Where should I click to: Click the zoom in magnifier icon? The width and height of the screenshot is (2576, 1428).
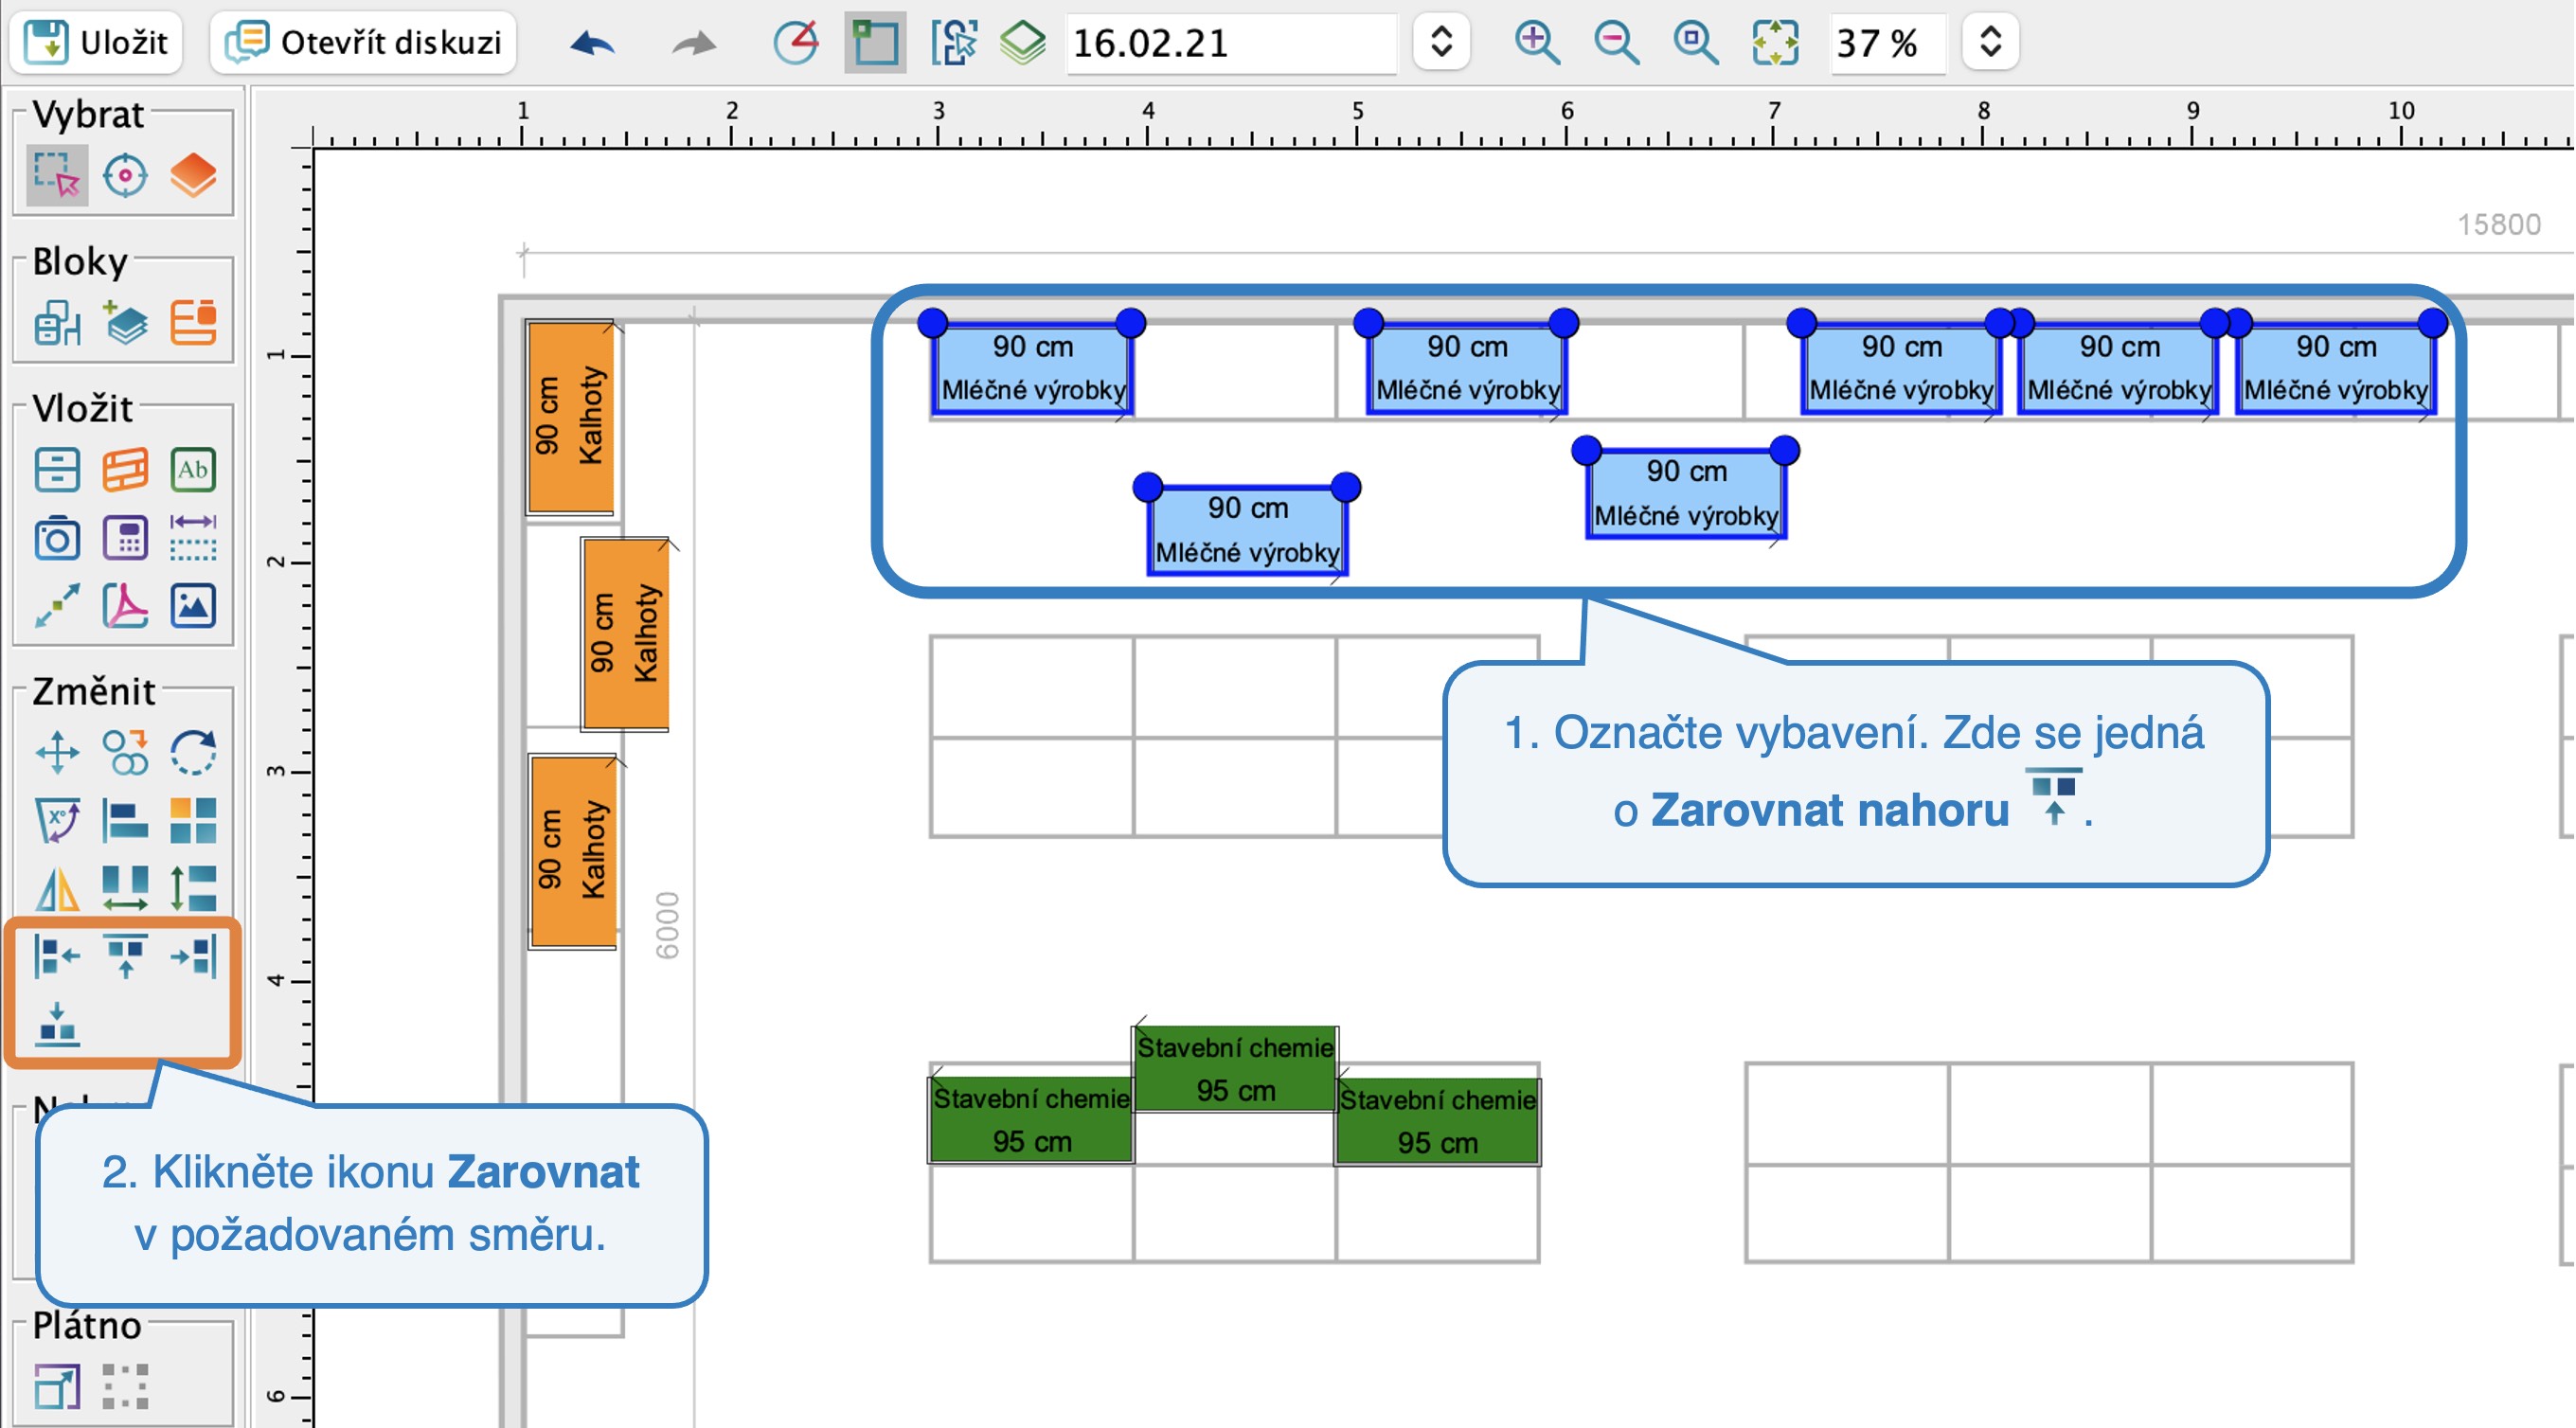pos(1537,42)
